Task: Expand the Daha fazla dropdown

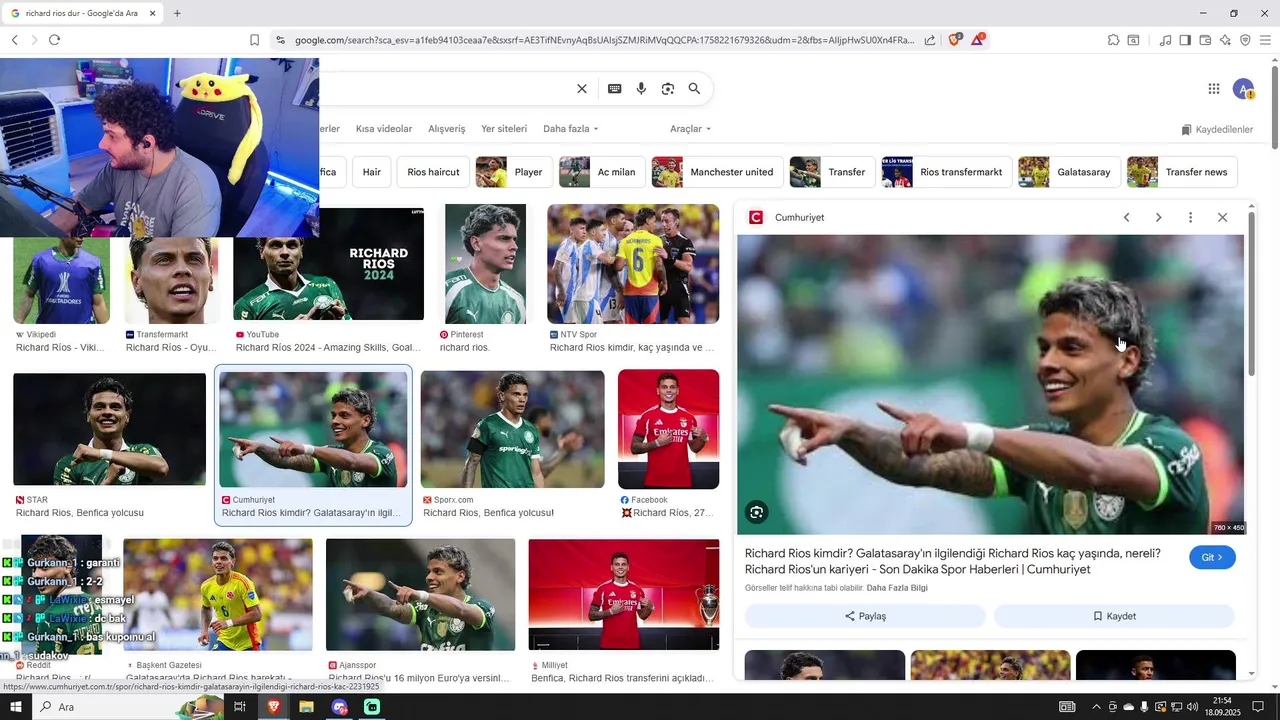Action: [571, 129]
